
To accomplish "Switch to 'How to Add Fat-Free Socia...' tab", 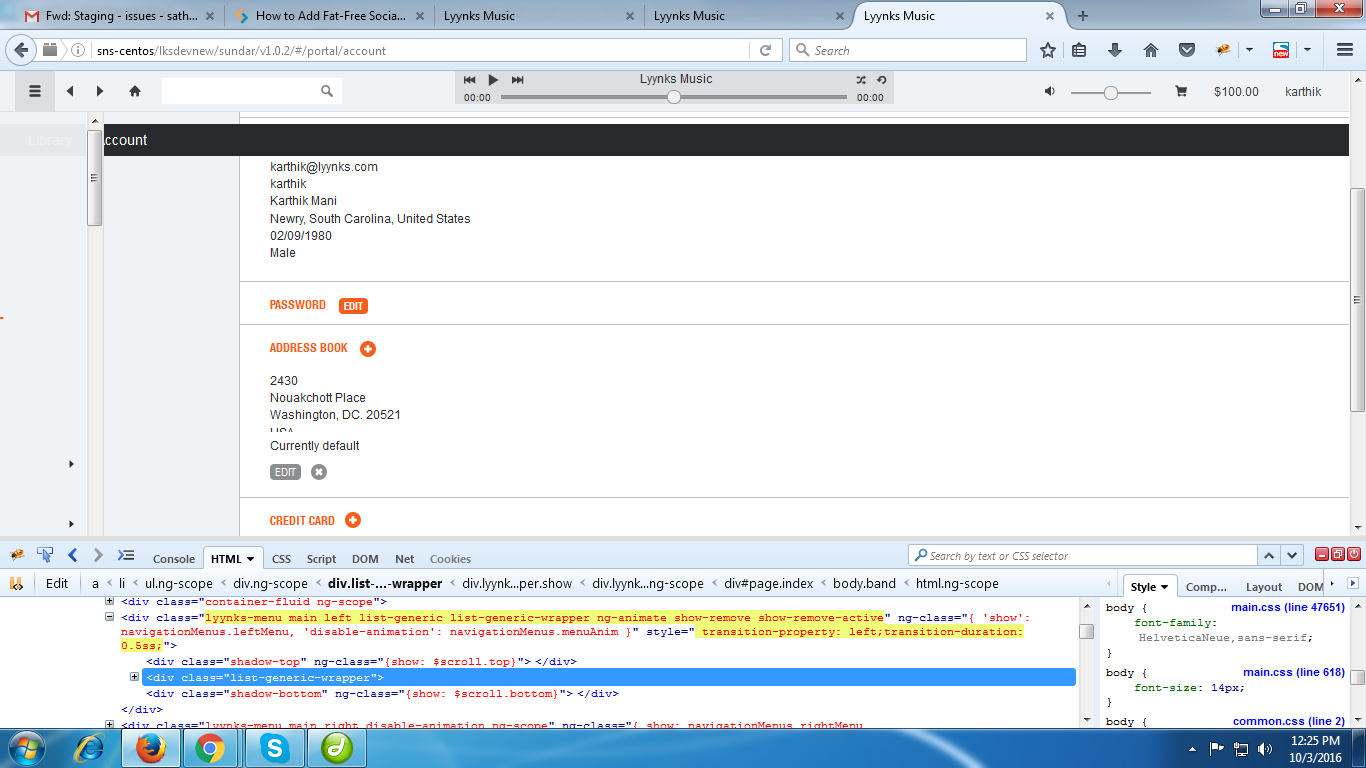I will [x=330, y=16].
